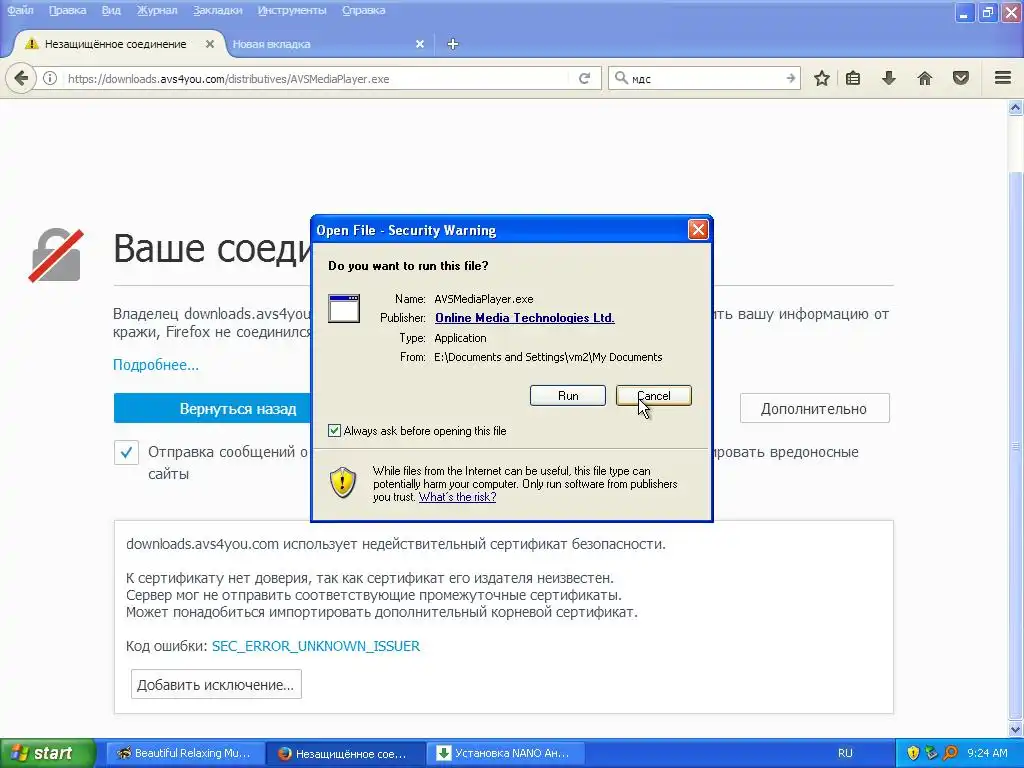
Task: Open the Windows start button
Action: (48, 753)
